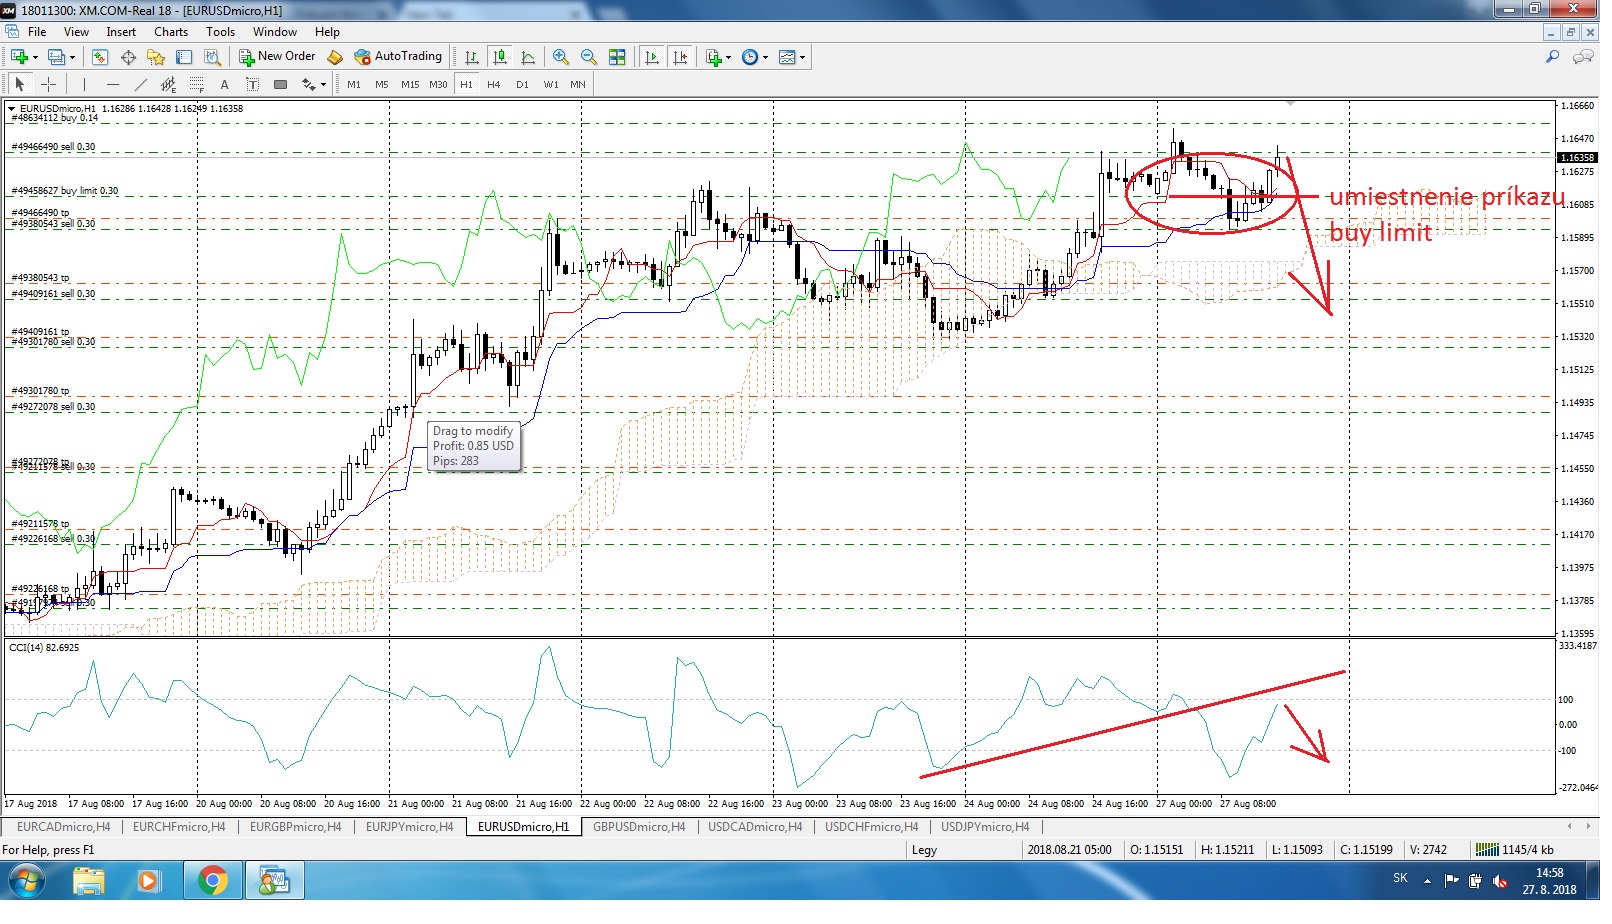Toggle chart Auto Scroll

[x=652, y=57]
